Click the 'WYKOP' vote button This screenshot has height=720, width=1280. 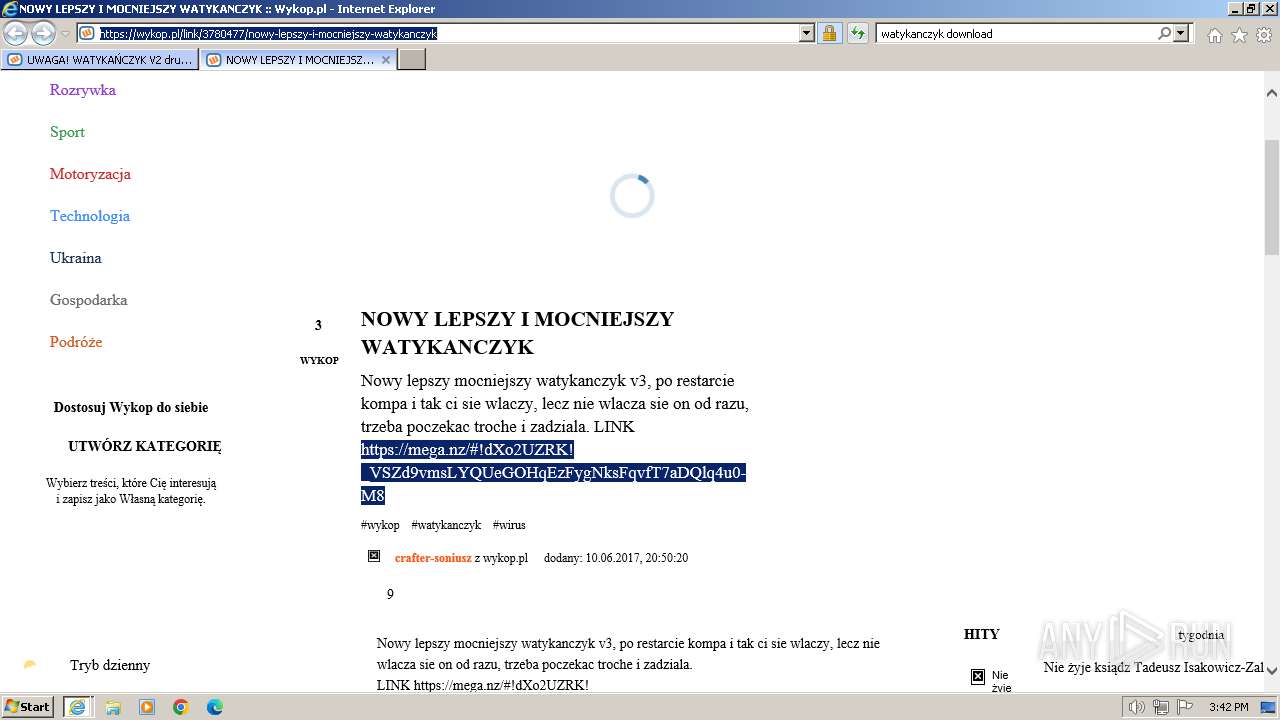click(319, 360)
